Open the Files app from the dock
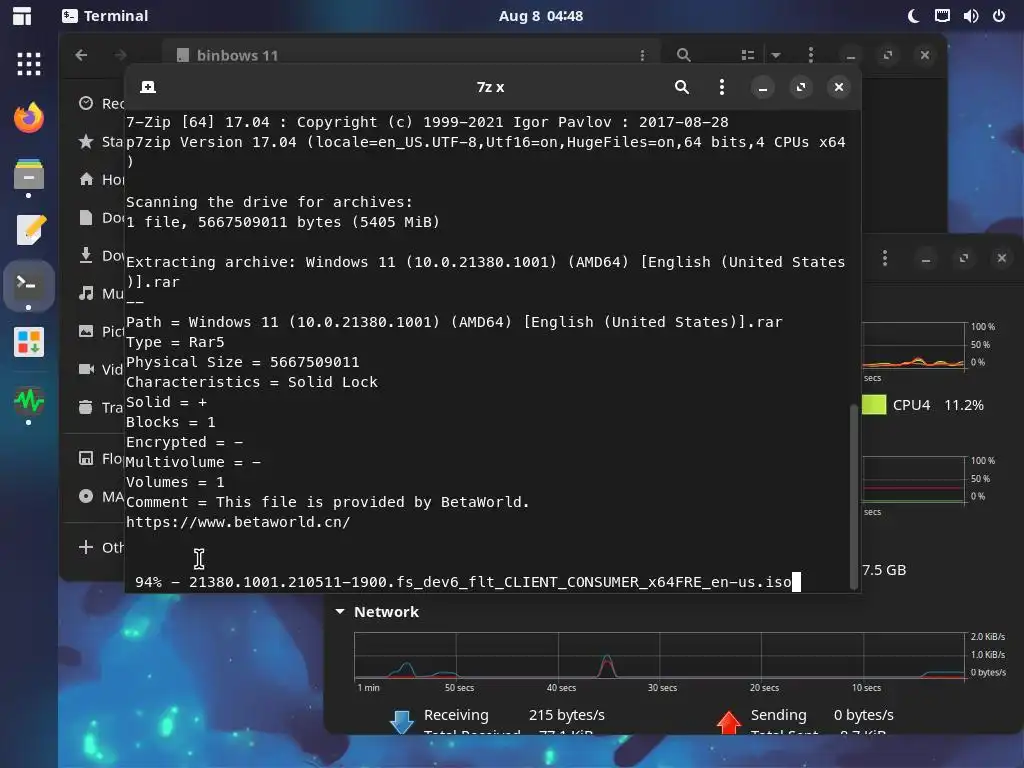Screen dimensions: 1024x768 [29, 174]
